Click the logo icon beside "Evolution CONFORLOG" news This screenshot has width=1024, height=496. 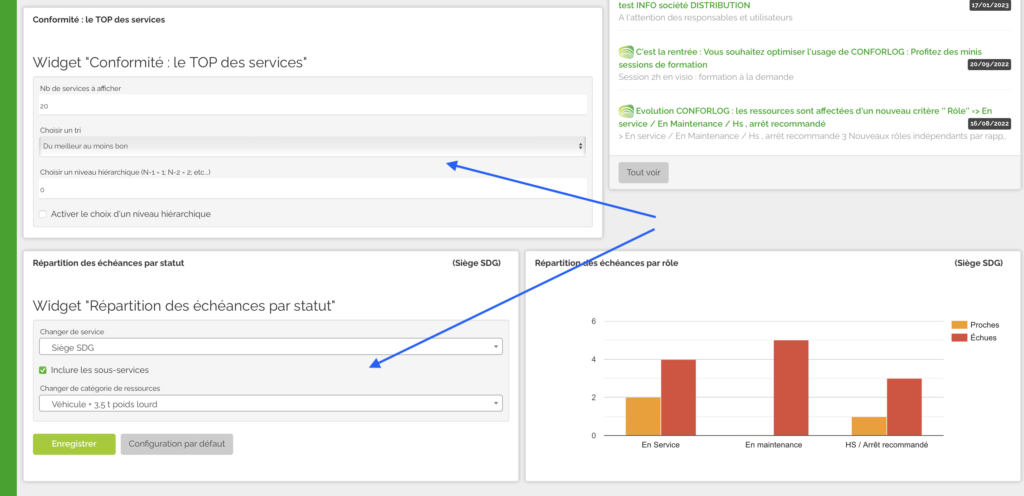(626, 110)
